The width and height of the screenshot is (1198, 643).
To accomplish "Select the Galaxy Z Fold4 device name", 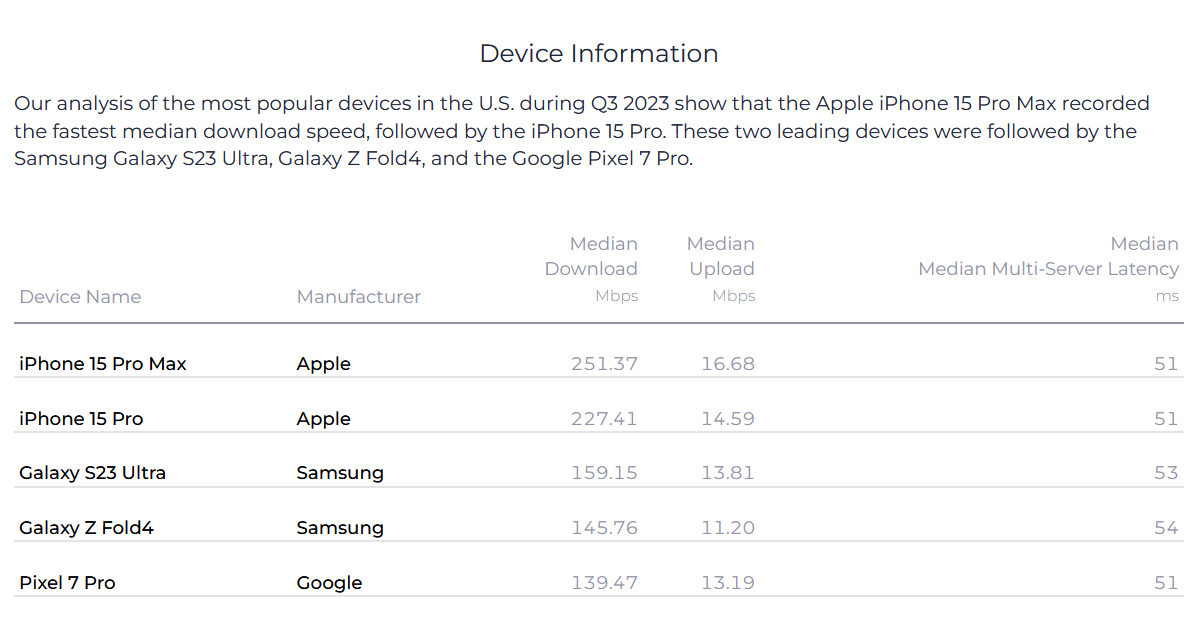I will coord(86,528).
